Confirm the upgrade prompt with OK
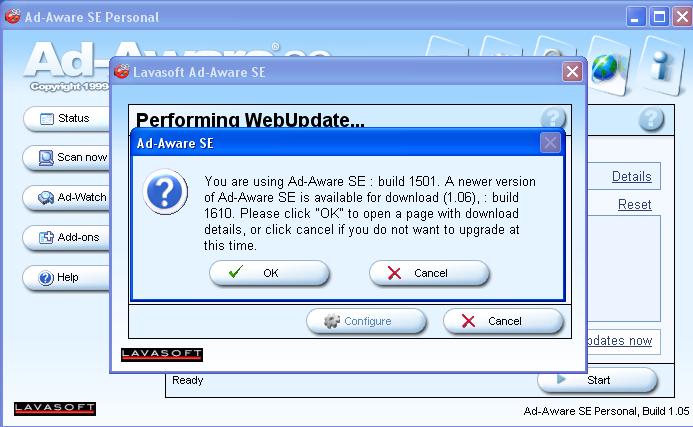The height and width of the screenshot is (427, 693). 269,273
